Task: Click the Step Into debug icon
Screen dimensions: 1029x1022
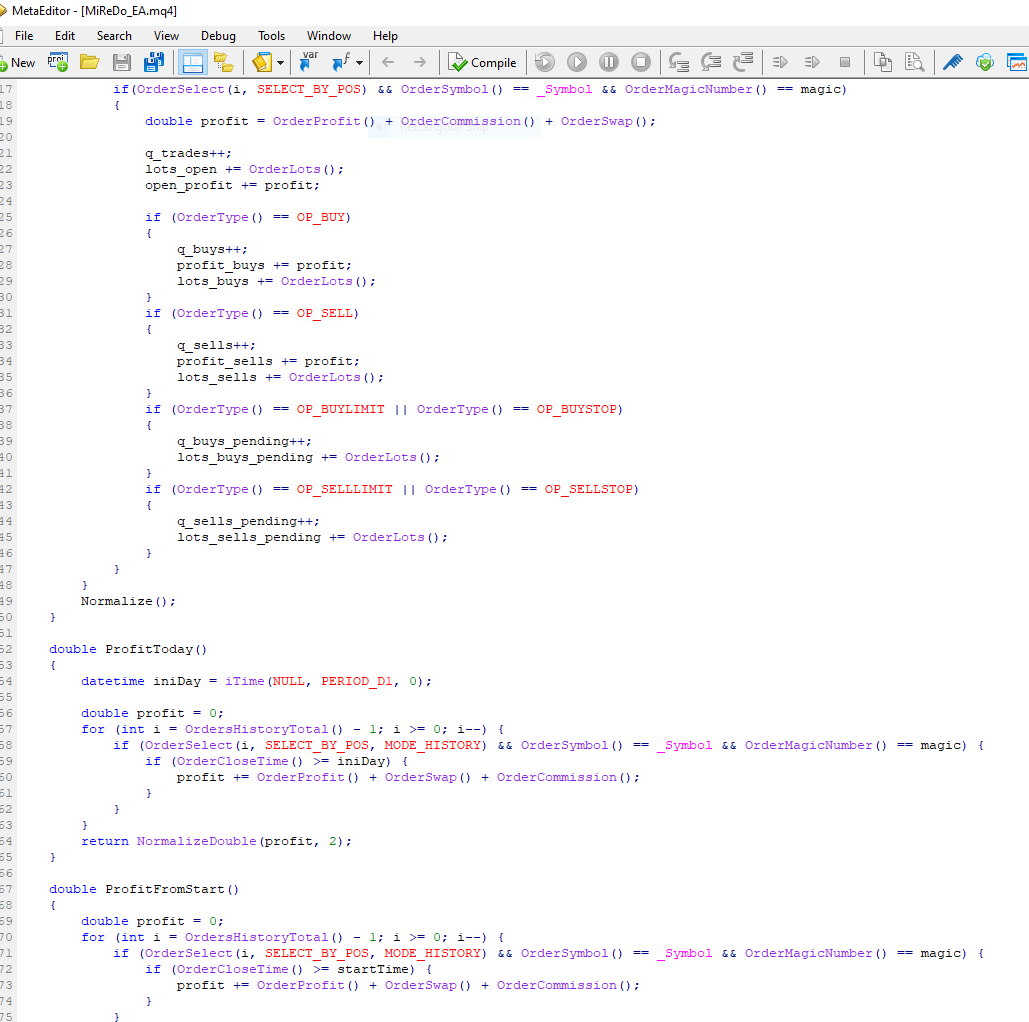Action: [679, 62]
